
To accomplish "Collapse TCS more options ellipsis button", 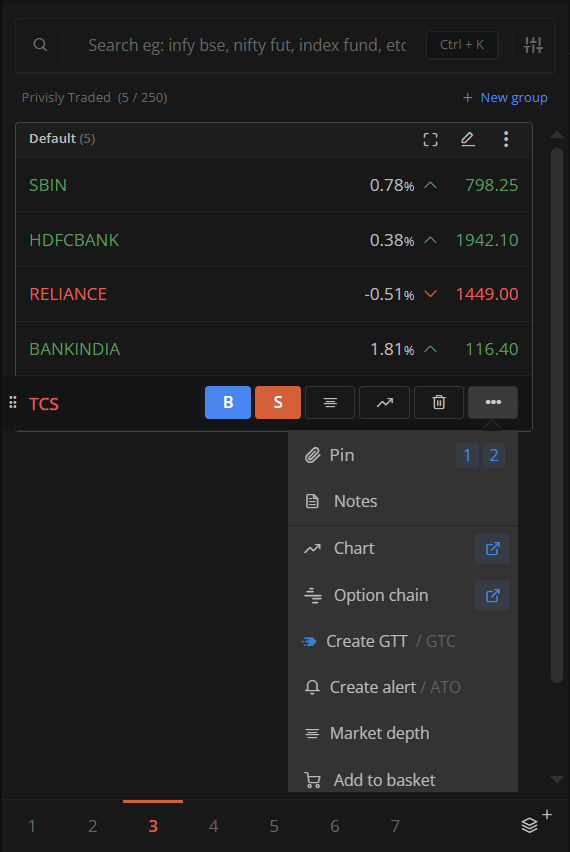I will point(493,403).
